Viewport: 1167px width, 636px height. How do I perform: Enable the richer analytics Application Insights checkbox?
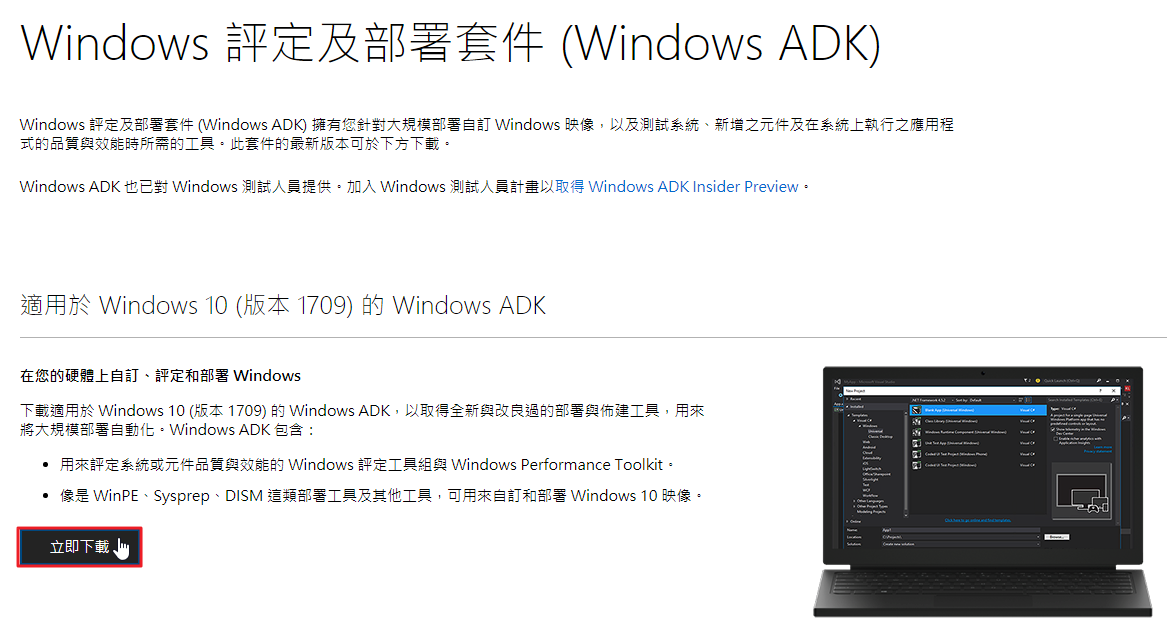pyautogui.click(x=1055, y=439)
